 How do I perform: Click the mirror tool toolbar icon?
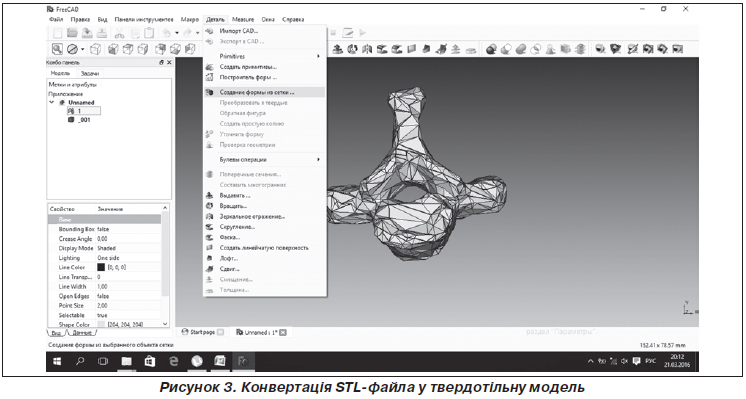(x=367, y=49)
